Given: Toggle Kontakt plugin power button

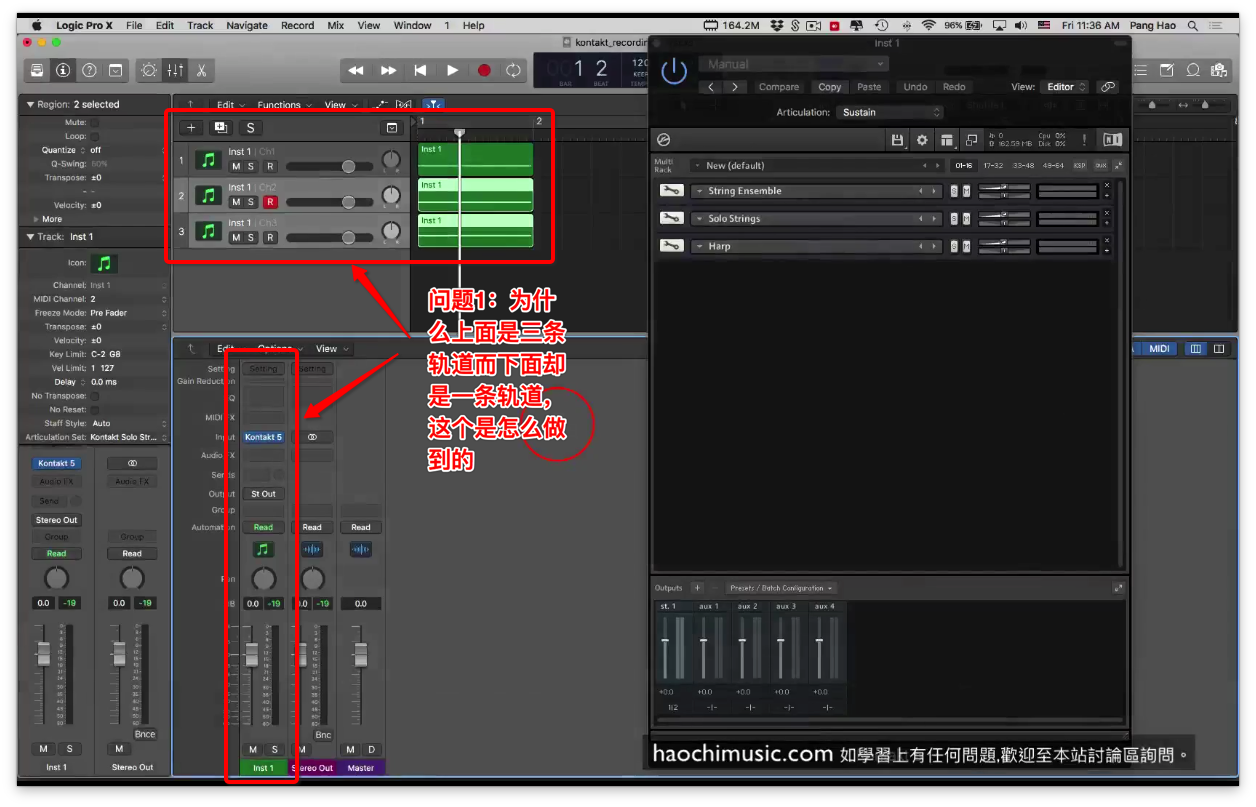Looking at the screenshot, I should click(675, 70).
